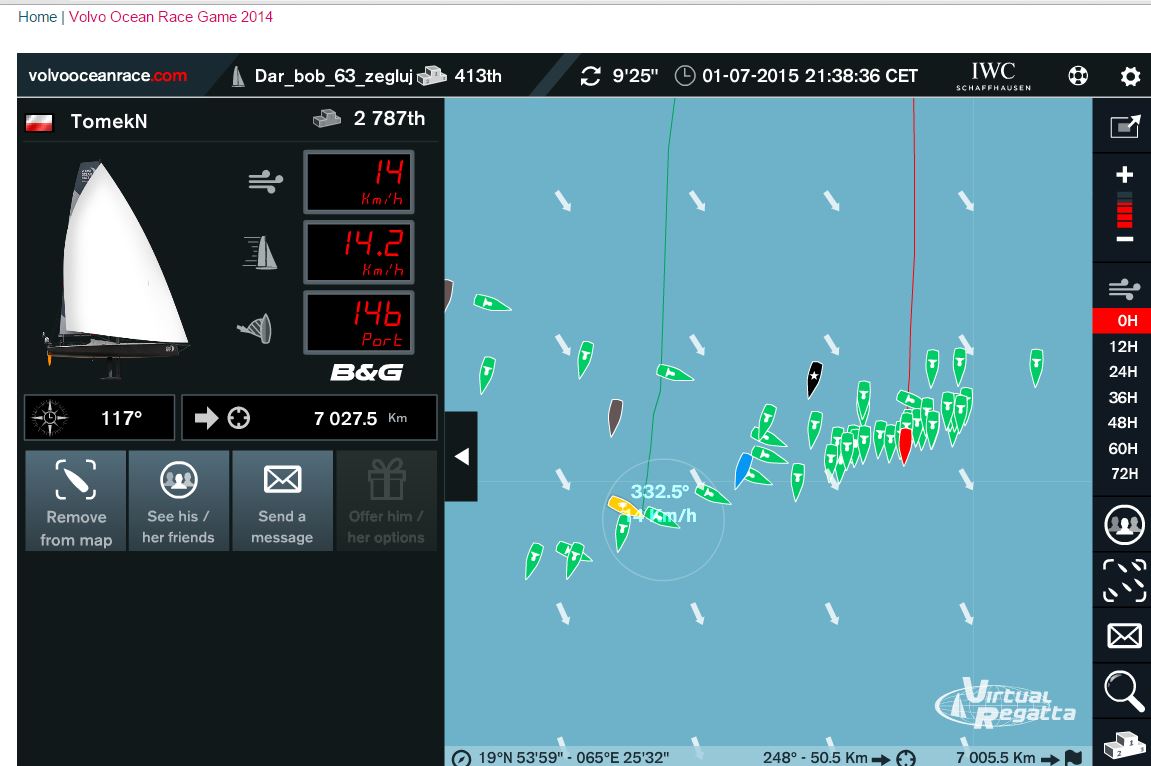Click the 2 787th ranking of TomekN

tap(389, 118)
